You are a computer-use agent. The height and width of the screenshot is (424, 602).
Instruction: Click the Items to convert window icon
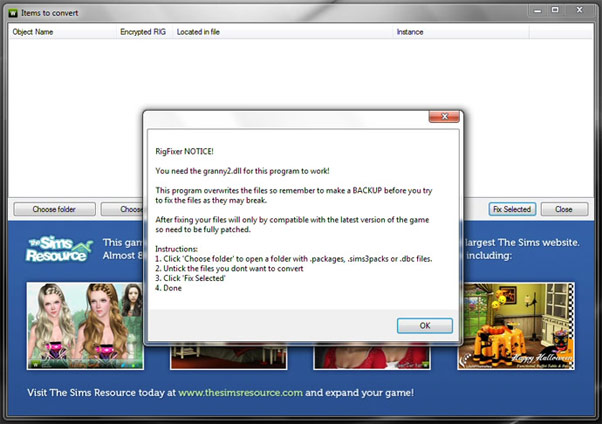(x=11, y=10)
